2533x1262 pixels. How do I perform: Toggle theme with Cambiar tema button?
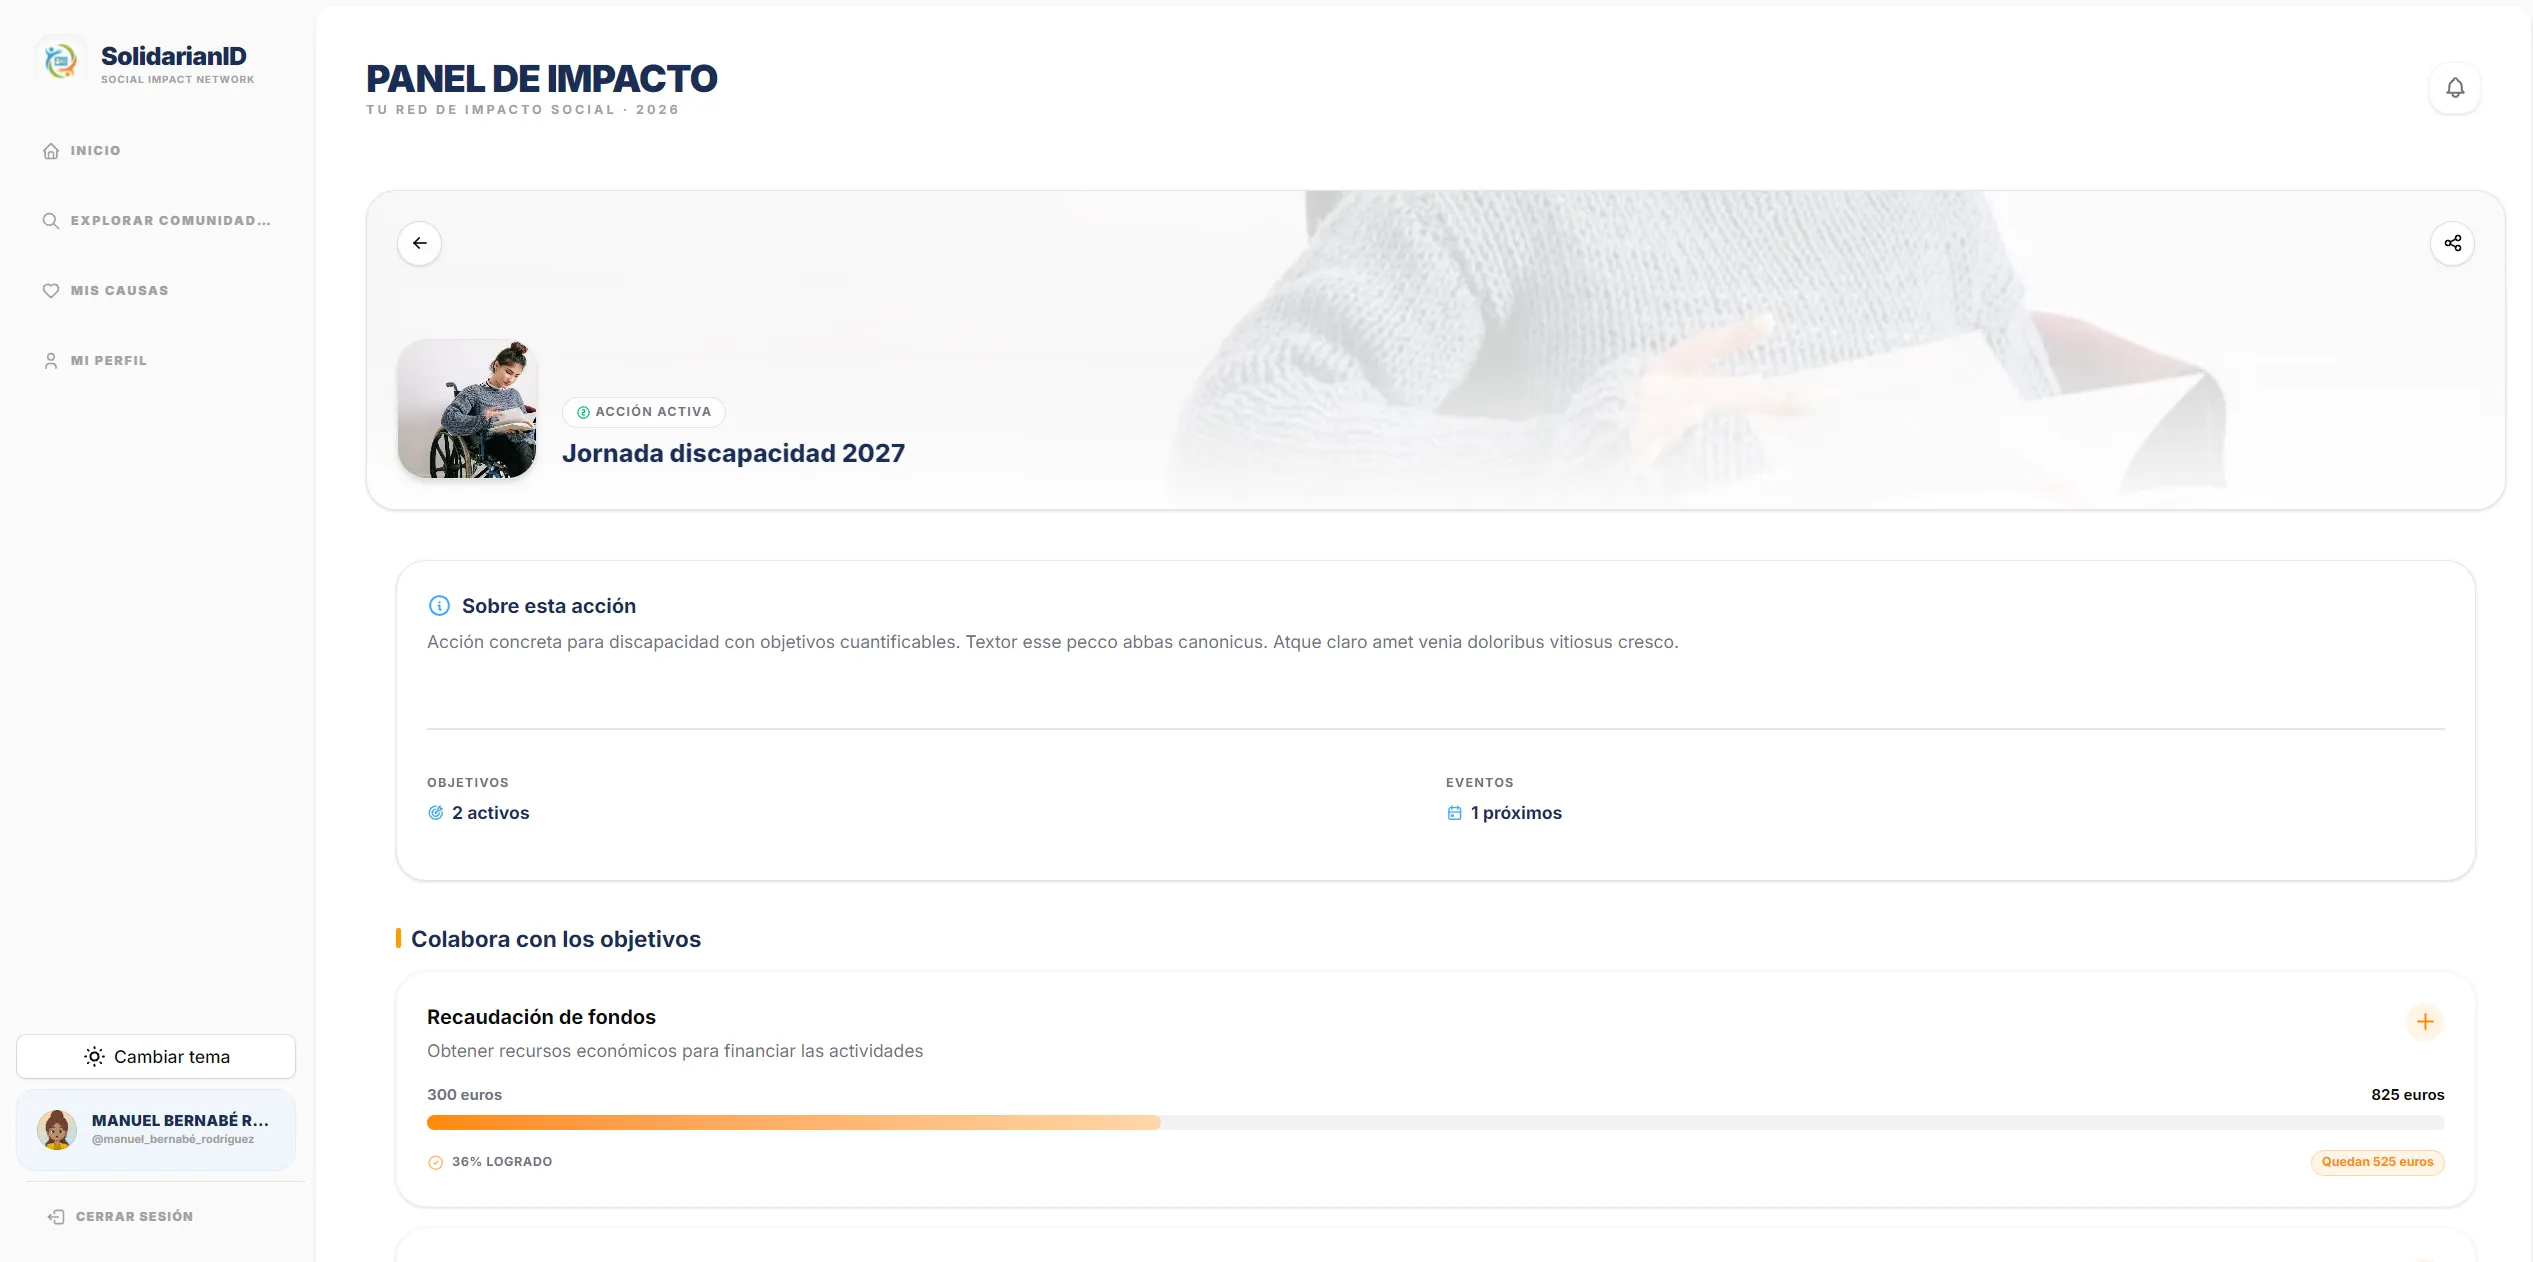coord(156,1056)
